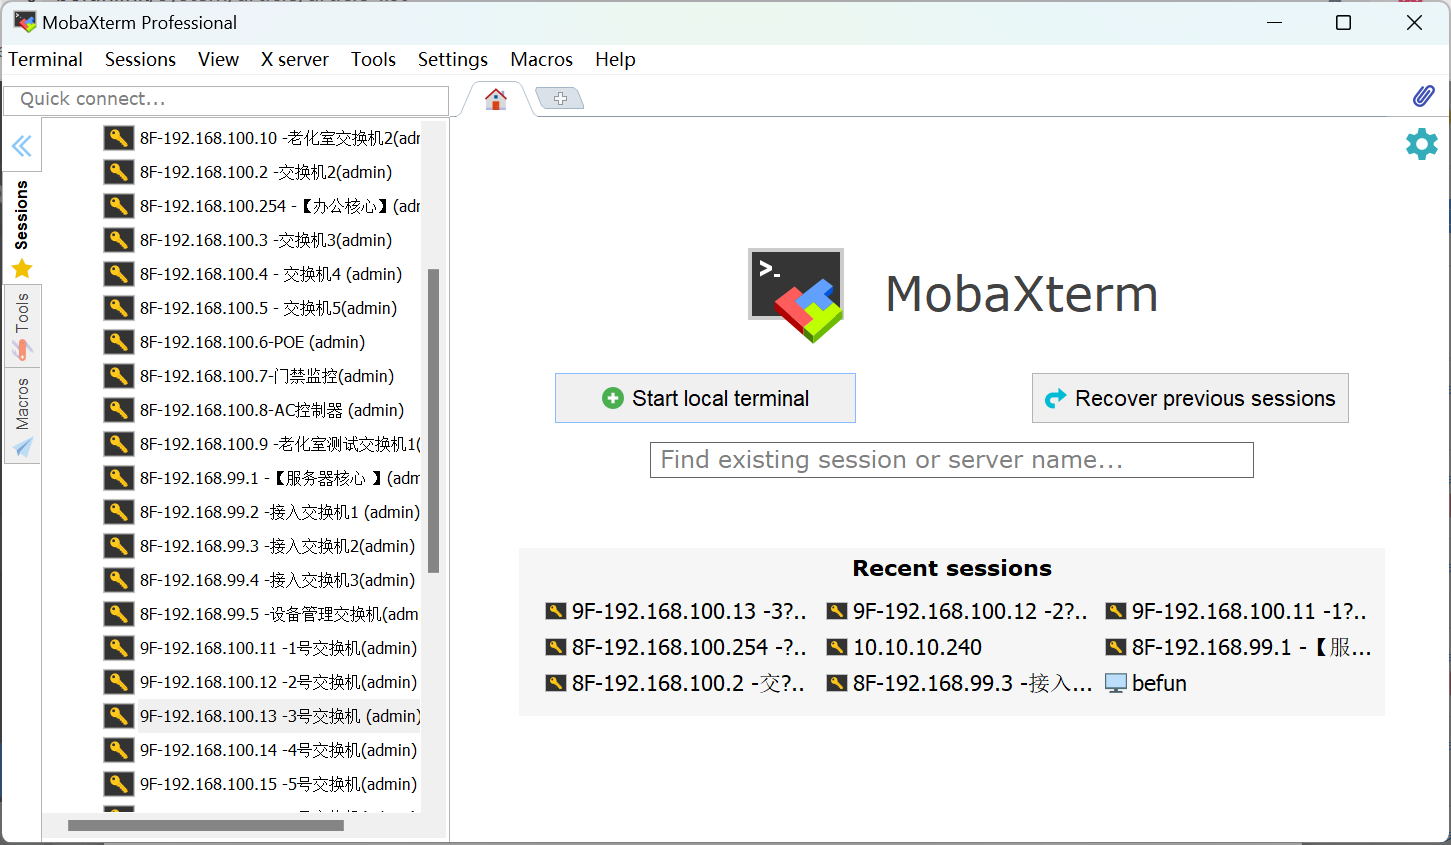
Task: Open the Help menu
Action: point(615,59)
